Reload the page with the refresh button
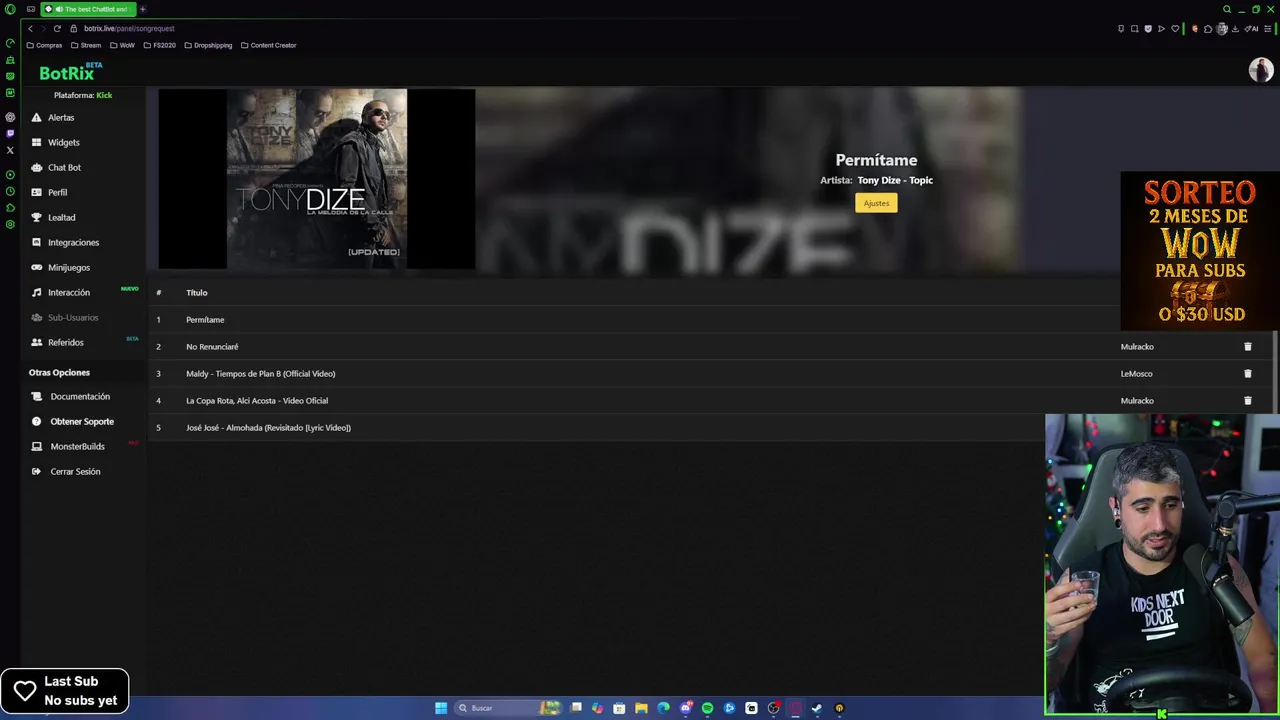The width and height of the screenshot is (1280, 720). pos(57,28)
